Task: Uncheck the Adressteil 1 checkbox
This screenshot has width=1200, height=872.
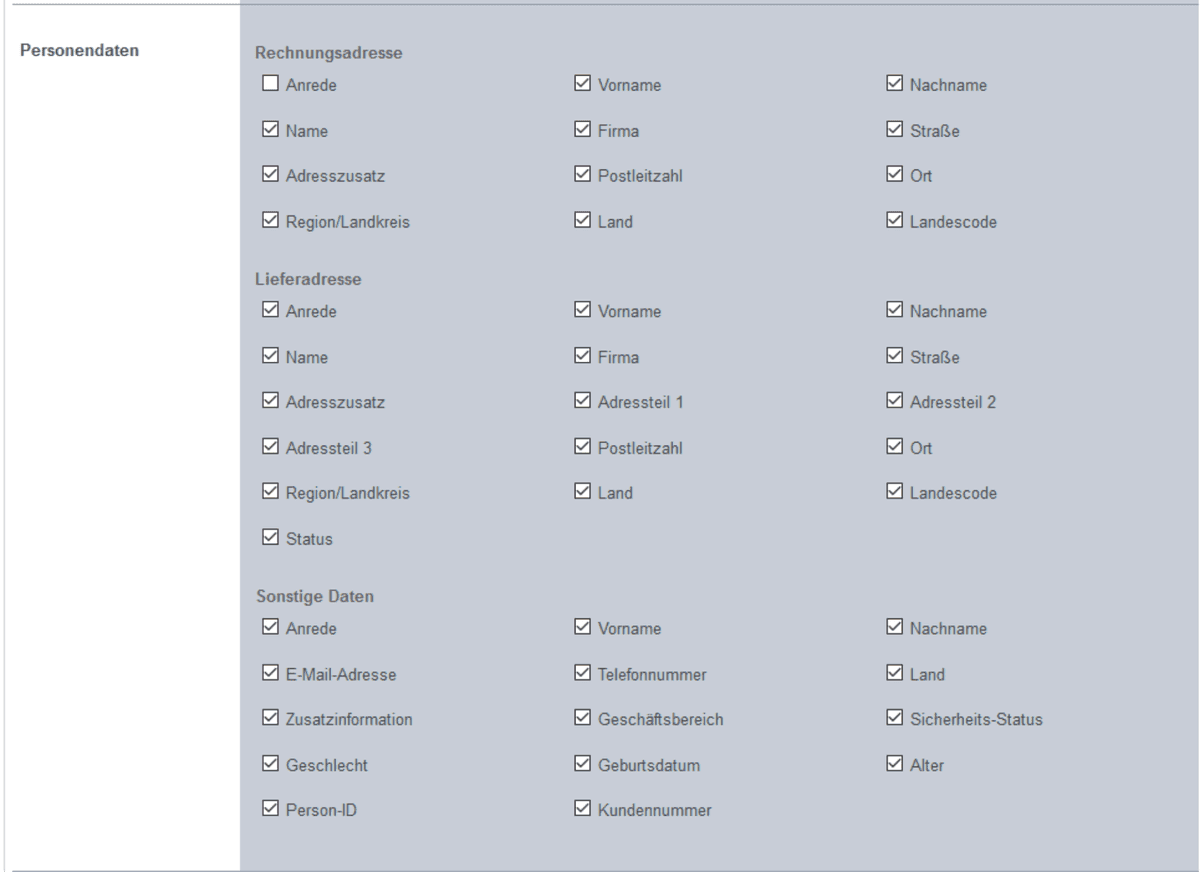Action: pos(582,402)
